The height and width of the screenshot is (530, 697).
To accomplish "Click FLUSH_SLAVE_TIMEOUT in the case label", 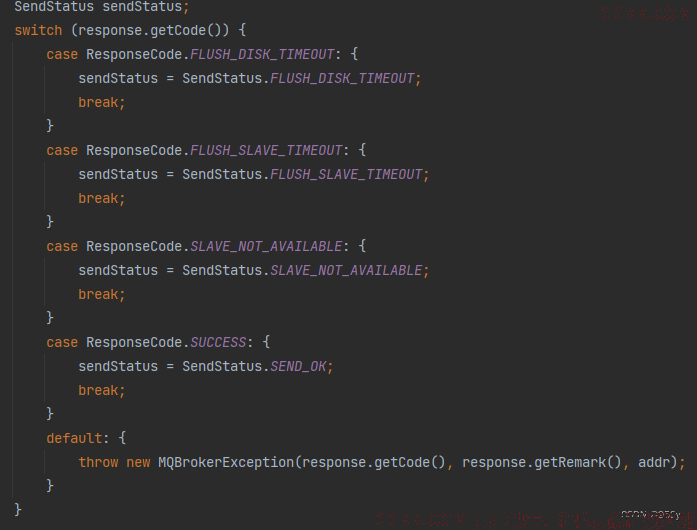I will point(265,150).
